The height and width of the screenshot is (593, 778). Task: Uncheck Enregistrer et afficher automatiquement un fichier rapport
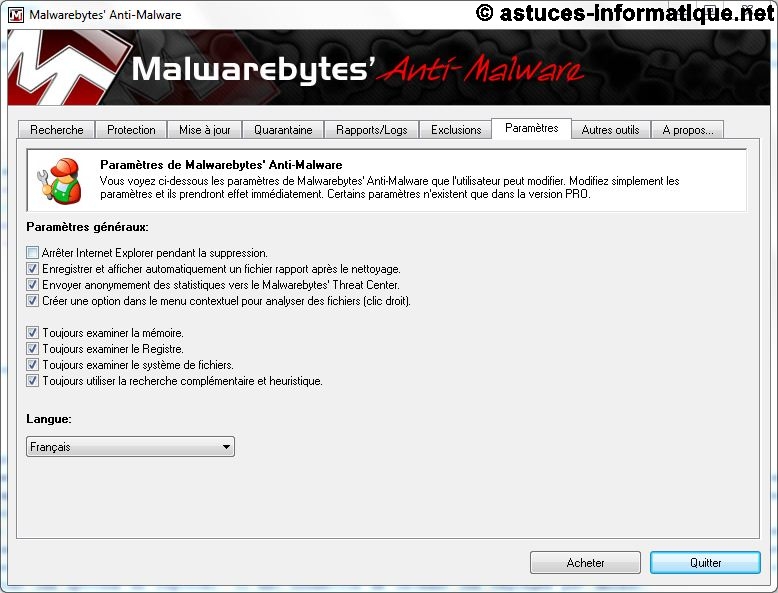(32, 269)
